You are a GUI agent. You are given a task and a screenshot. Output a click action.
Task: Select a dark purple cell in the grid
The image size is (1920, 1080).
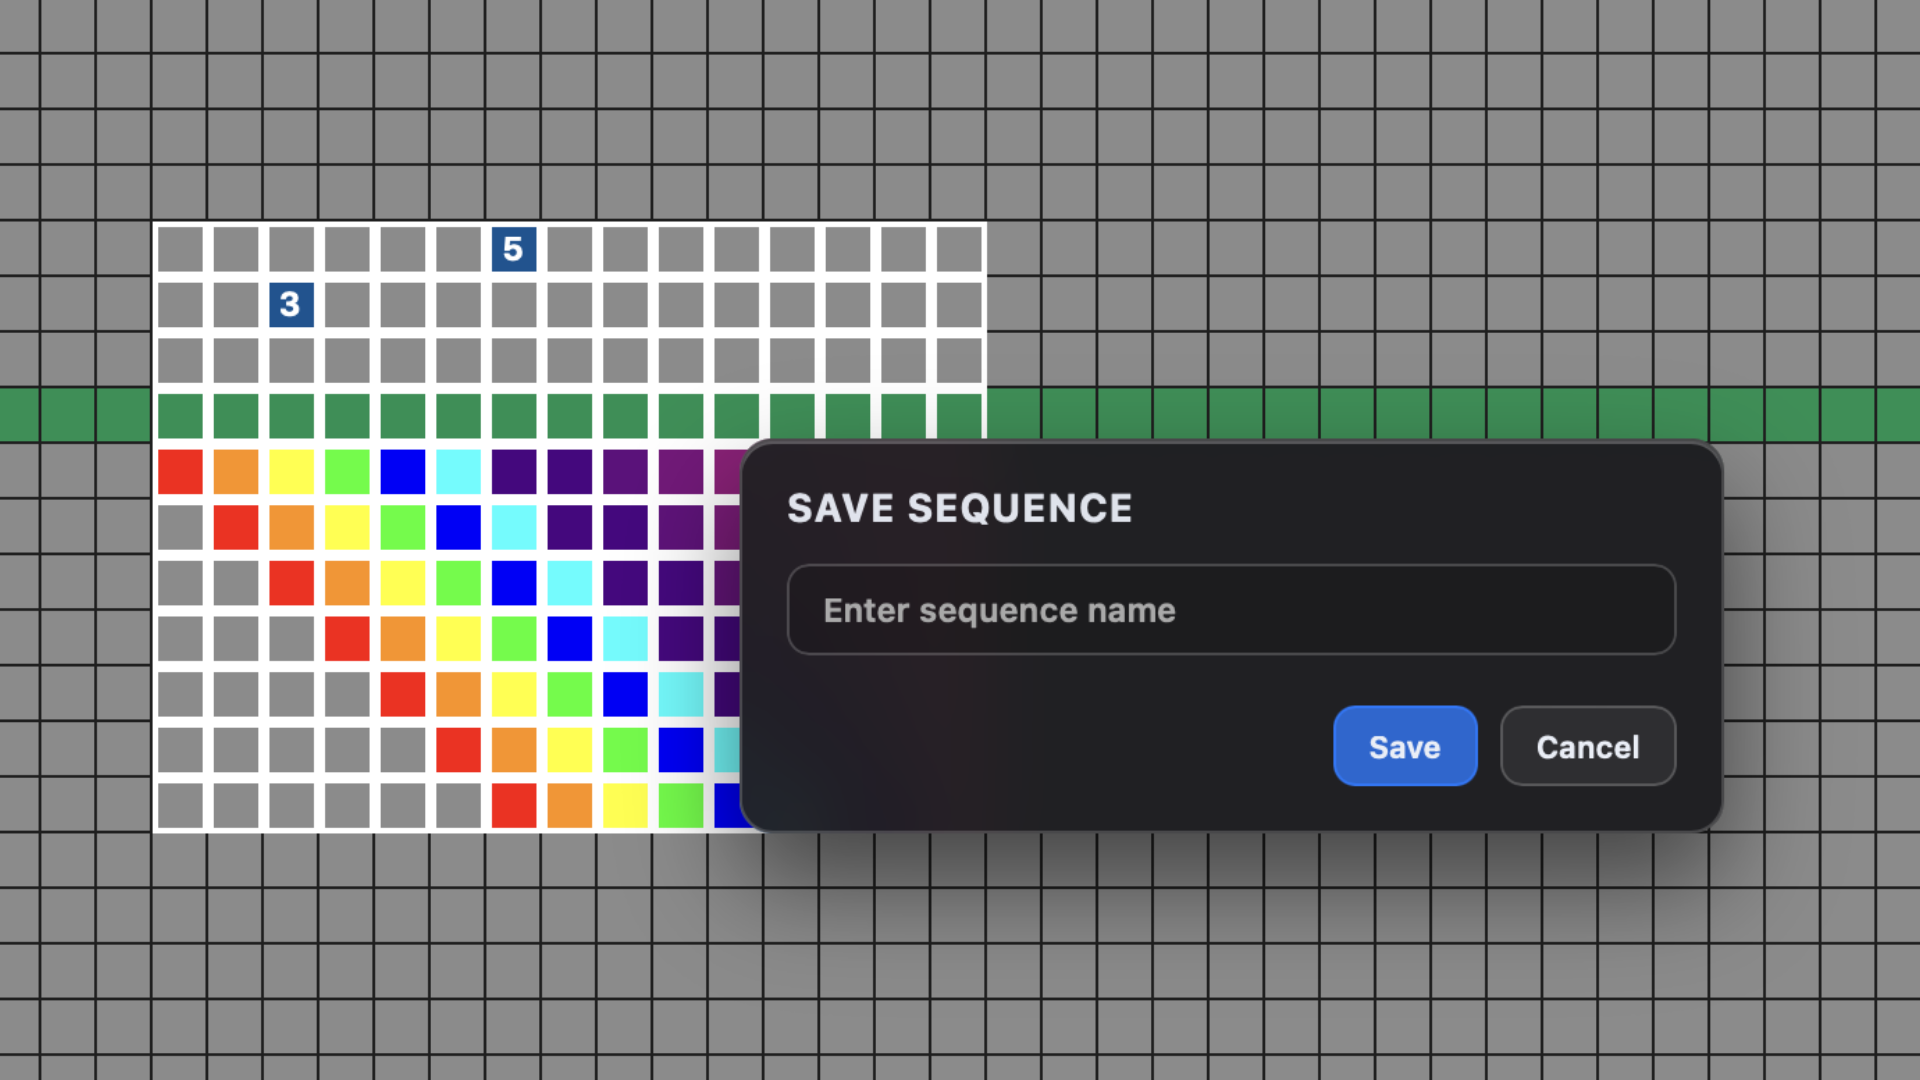point(513,471)
